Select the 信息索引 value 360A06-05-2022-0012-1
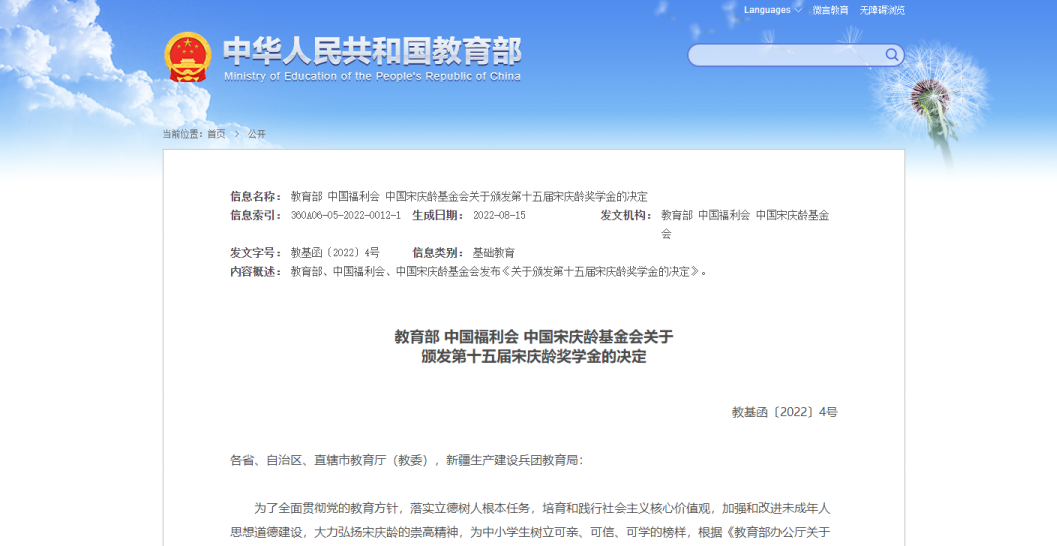 346,215
